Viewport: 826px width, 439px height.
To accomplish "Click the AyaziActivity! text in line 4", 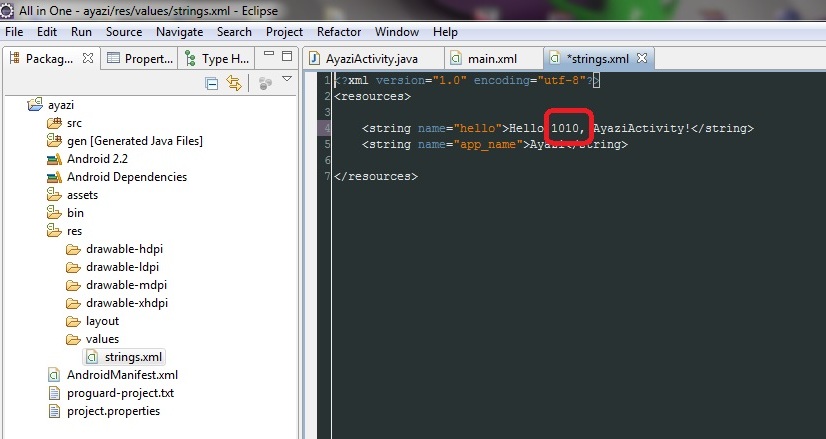I will 642,128.
